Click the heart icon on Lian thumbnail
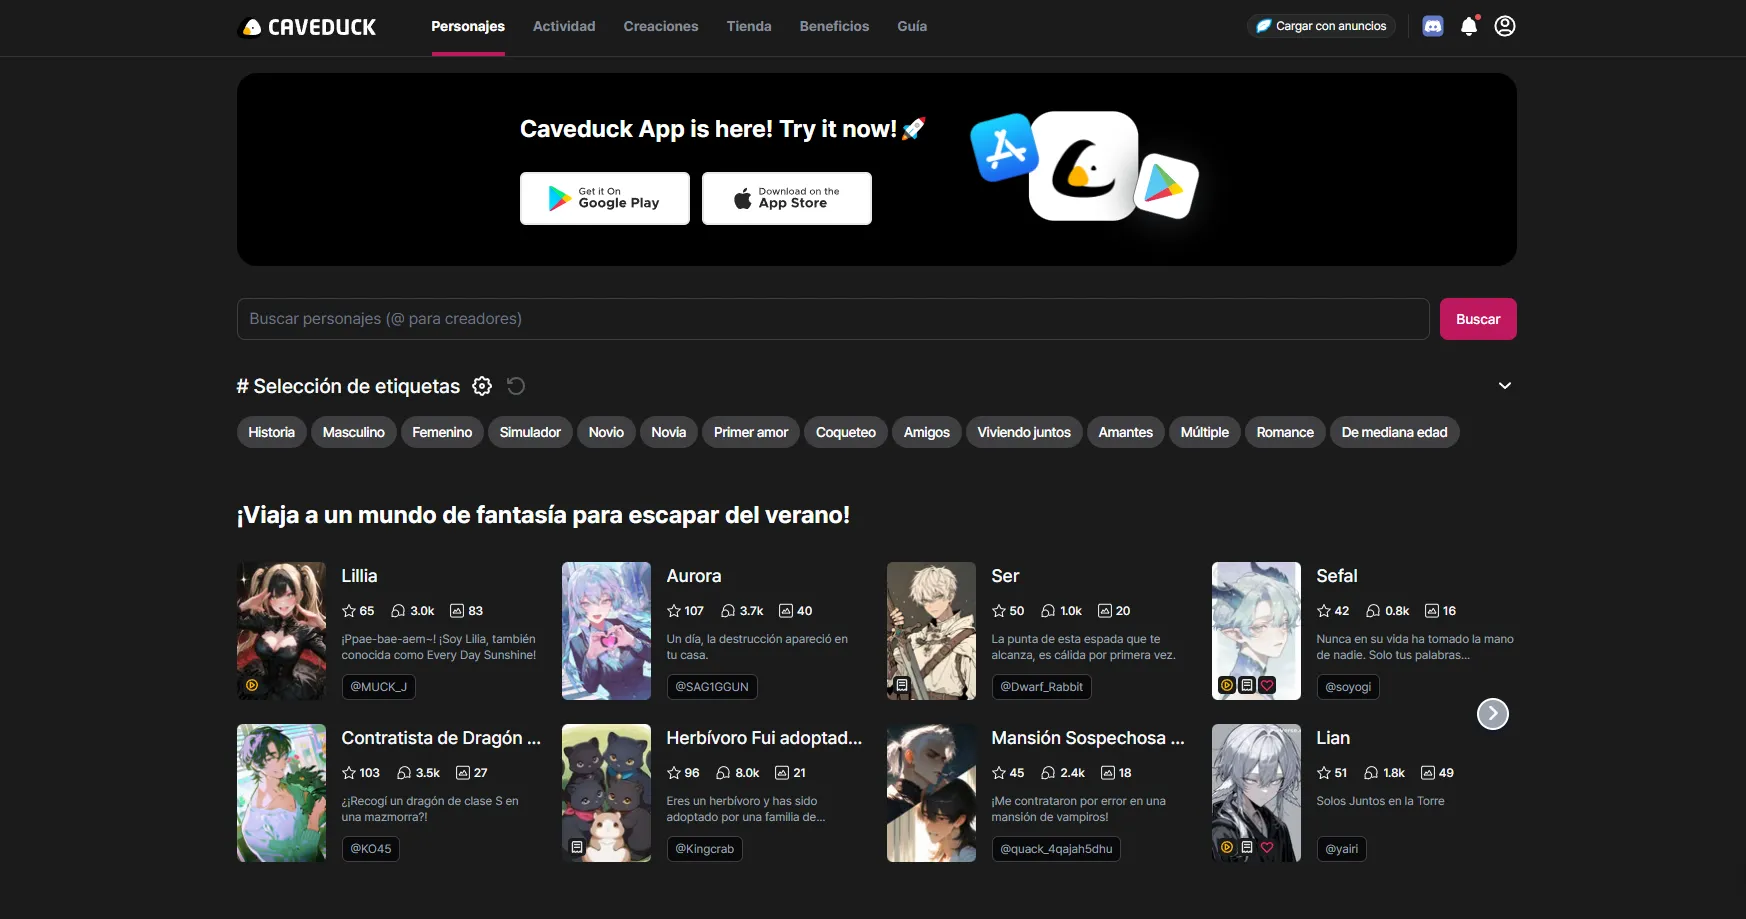 coord(1267,847)
